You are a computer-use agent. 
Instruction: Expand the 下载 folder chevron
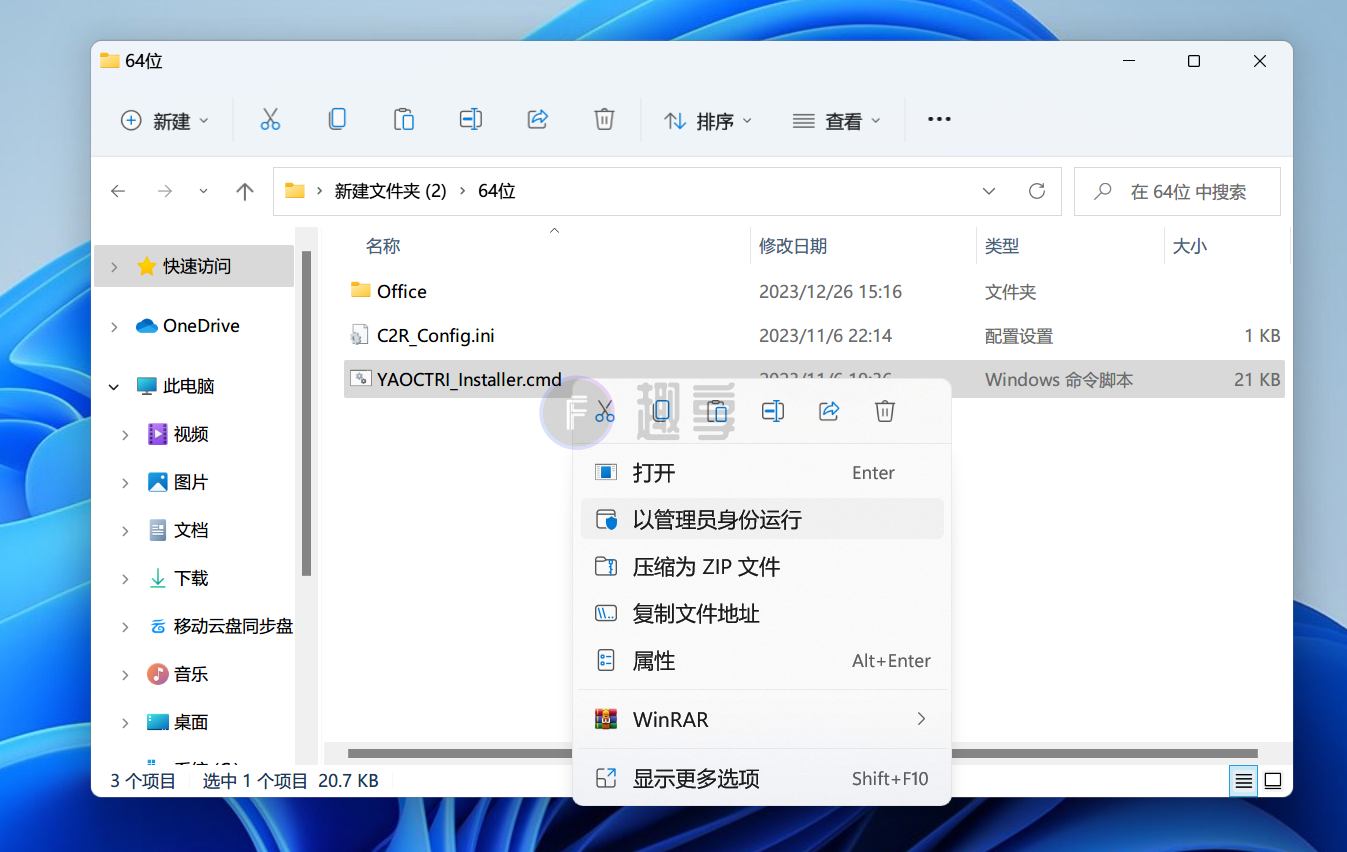(125, 578)
